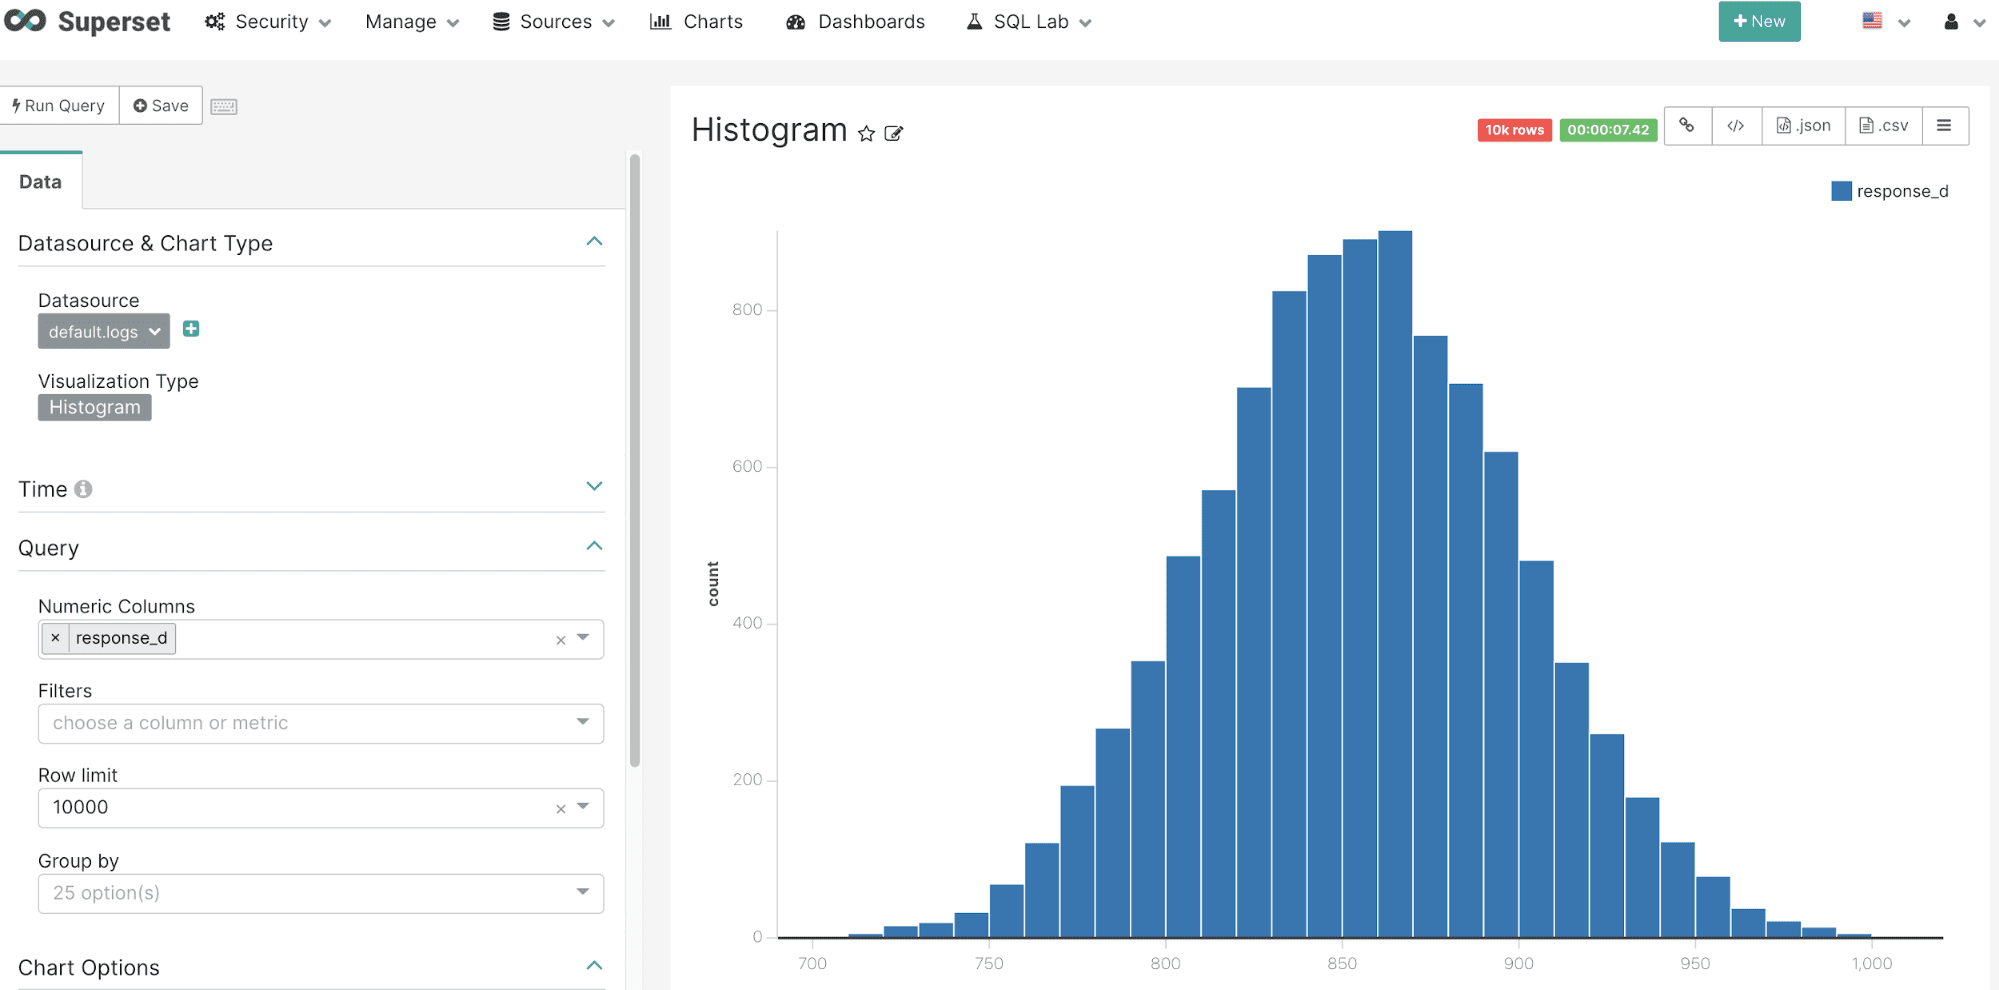Open the language flag selector
This screenshot has width=1999, height=990.
click(x=1886, y=22)
